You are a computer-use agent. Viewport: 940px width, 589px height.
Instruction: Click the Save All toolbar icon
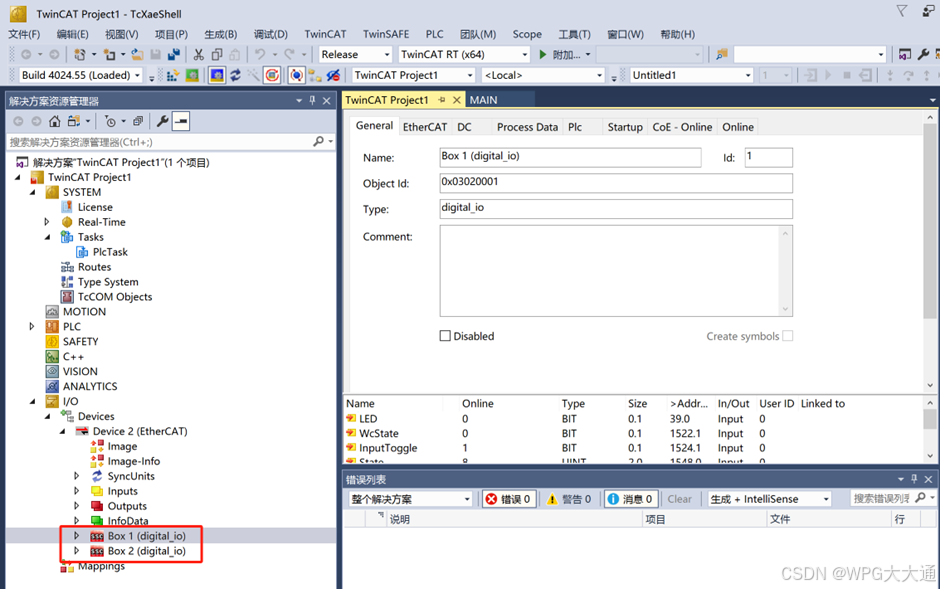tap(174, 55)
